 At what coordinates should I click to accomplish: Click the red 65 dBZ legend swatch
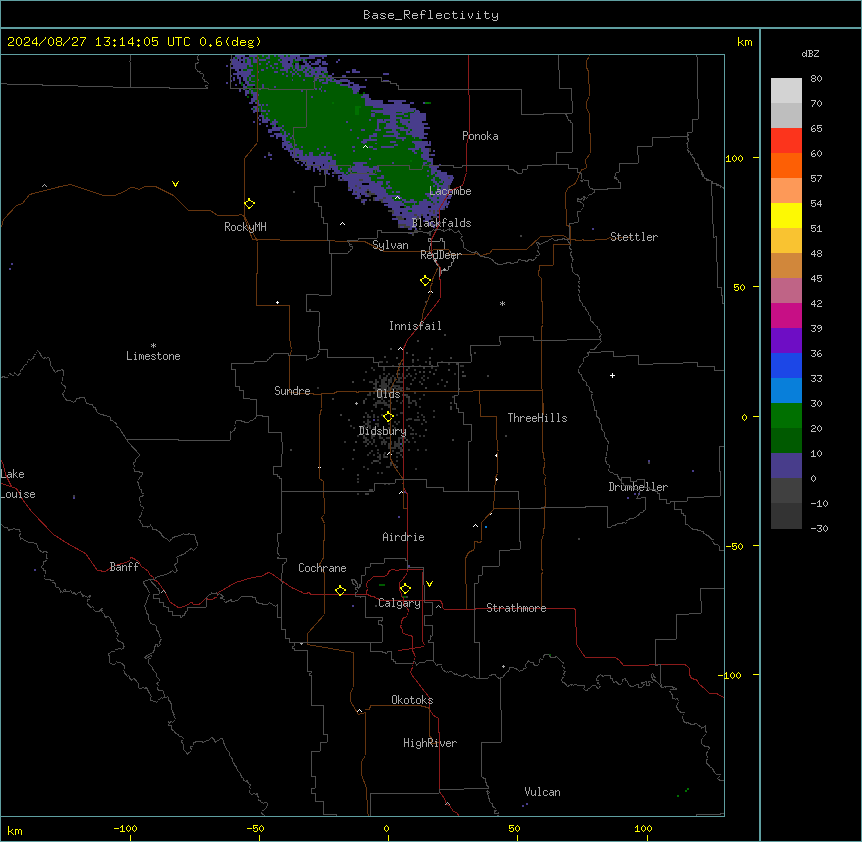(786, 140)
